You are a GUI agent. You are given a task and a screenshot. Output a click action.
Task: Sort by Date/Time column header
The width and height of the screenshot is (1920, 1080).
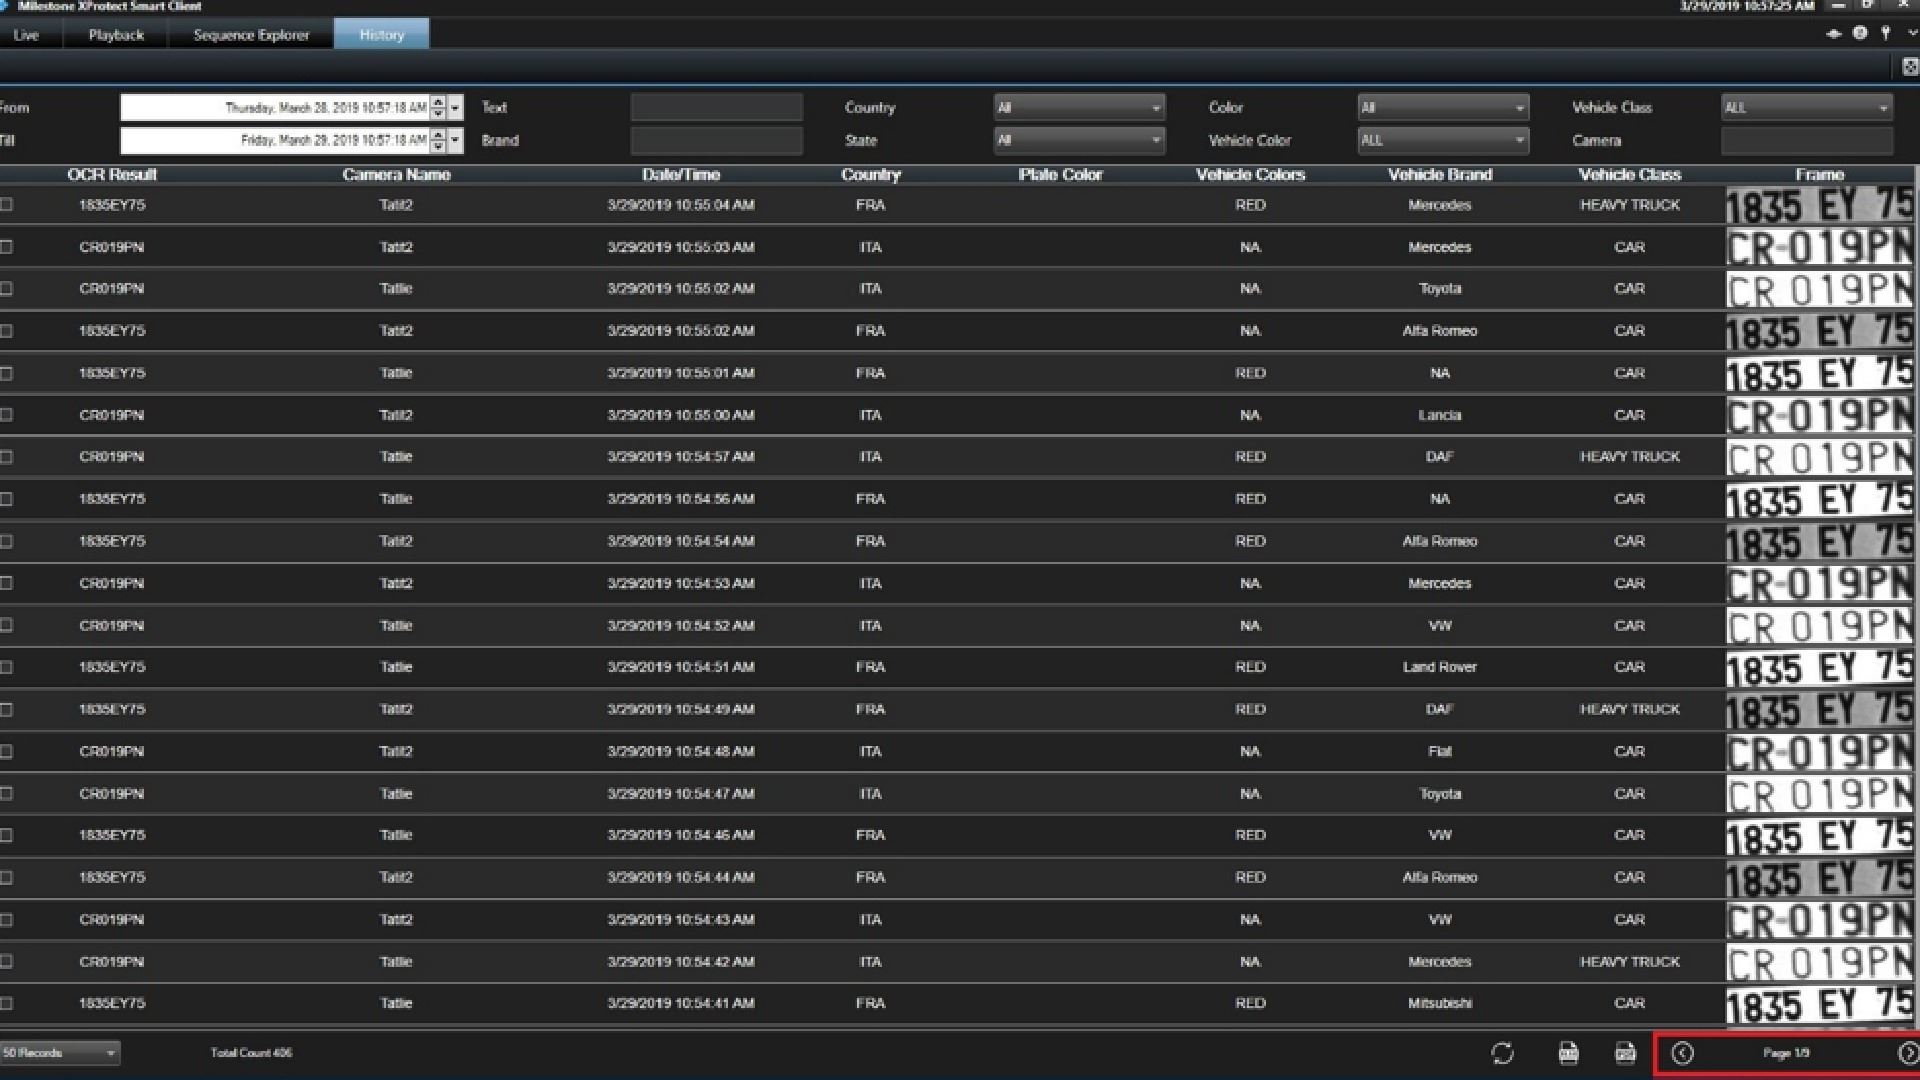pos(681,174)
